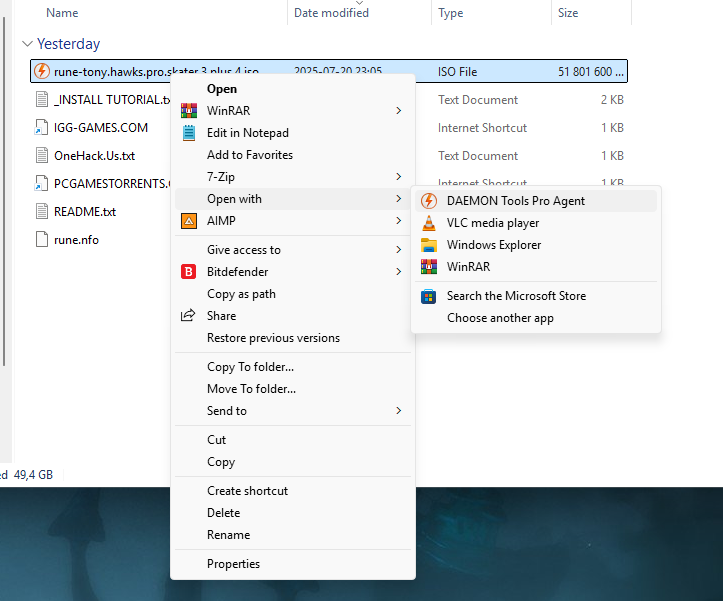Click the IGG-GAMES.COM shortcut icon
Viewport: 723px width, 601px height.
coord(41,127)
